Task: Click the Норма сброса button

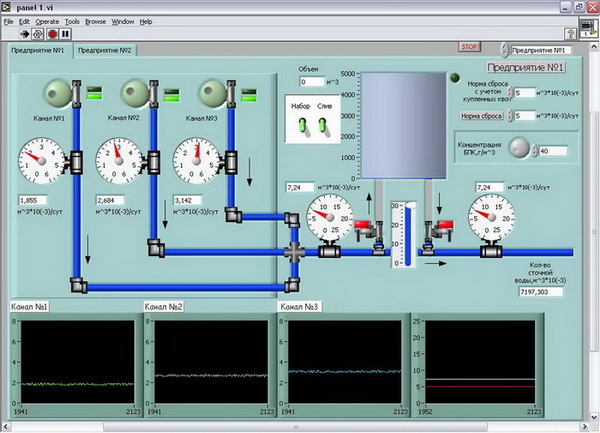Action: click(x=481, y=116)
